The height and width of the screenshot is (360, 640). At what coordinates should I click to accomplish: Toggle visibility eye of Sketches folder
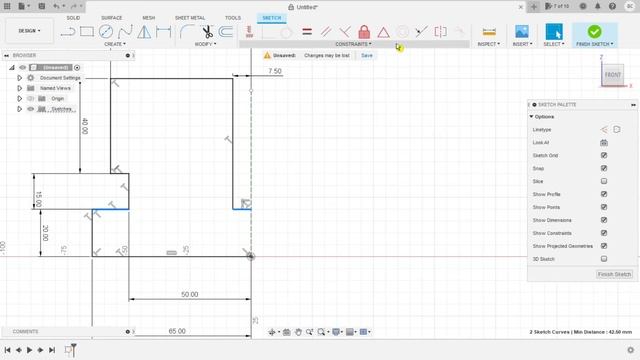tap(31, 109)
